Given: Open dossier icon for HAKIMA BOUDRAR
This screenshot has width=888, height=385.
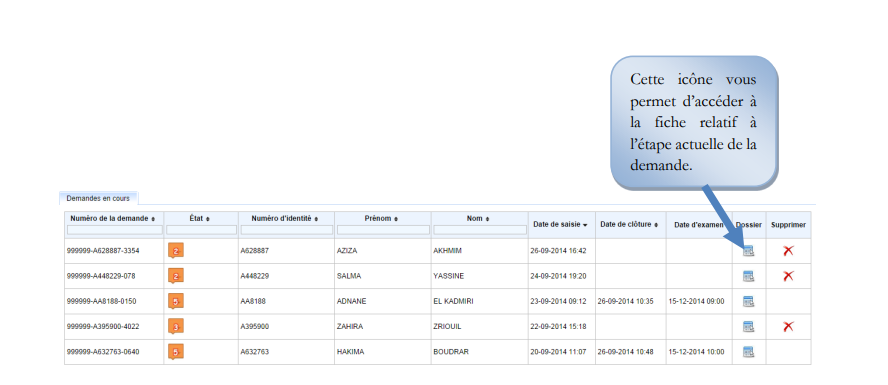Looking at the screenshot, I should [x=749, y=352].
